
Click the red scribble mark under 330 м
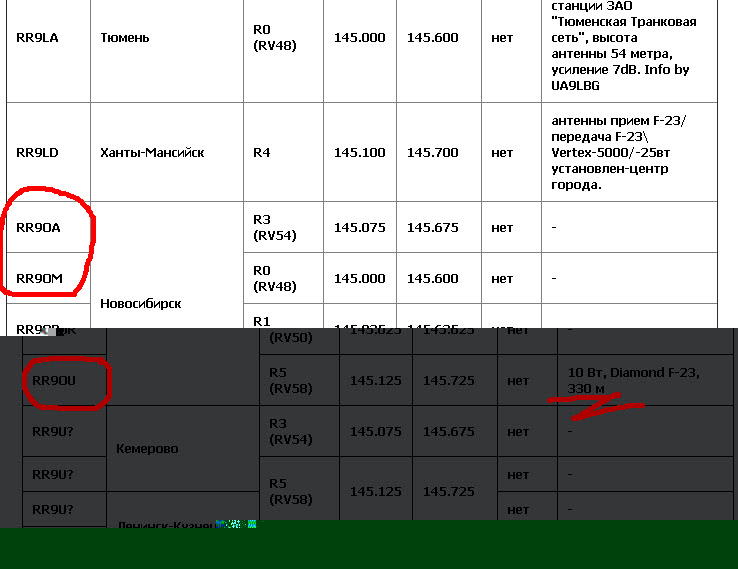(x=597, y=405)
